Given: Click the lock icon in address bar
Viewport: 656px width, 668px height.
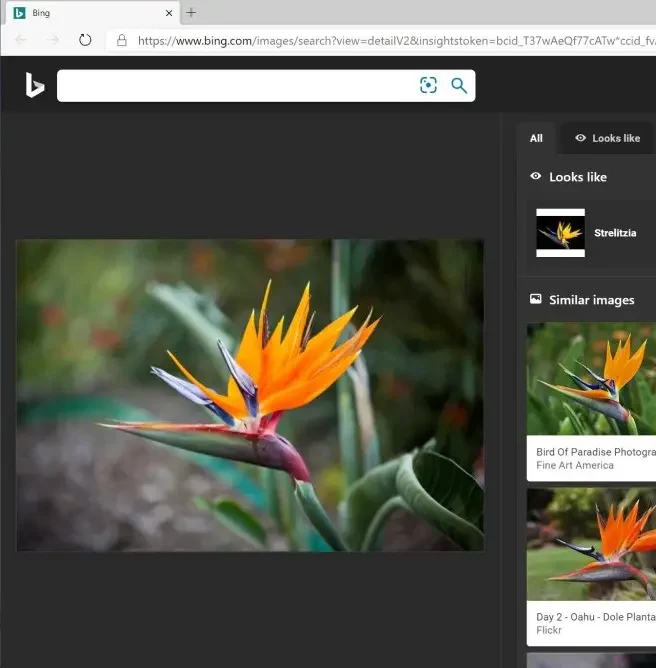Looking at the screenshot, I should [122, 41].
